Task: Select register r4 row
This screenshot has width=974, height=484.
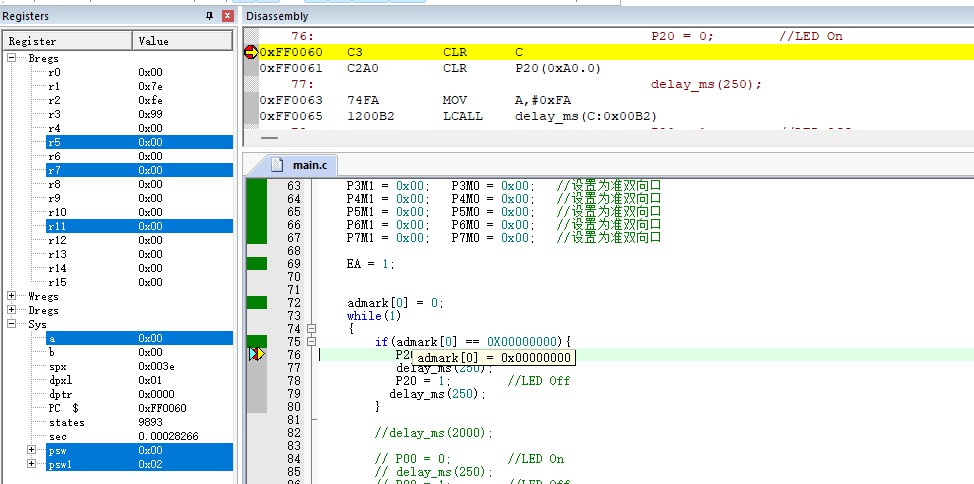Action: pyautogui.click(x=139, y=128)
